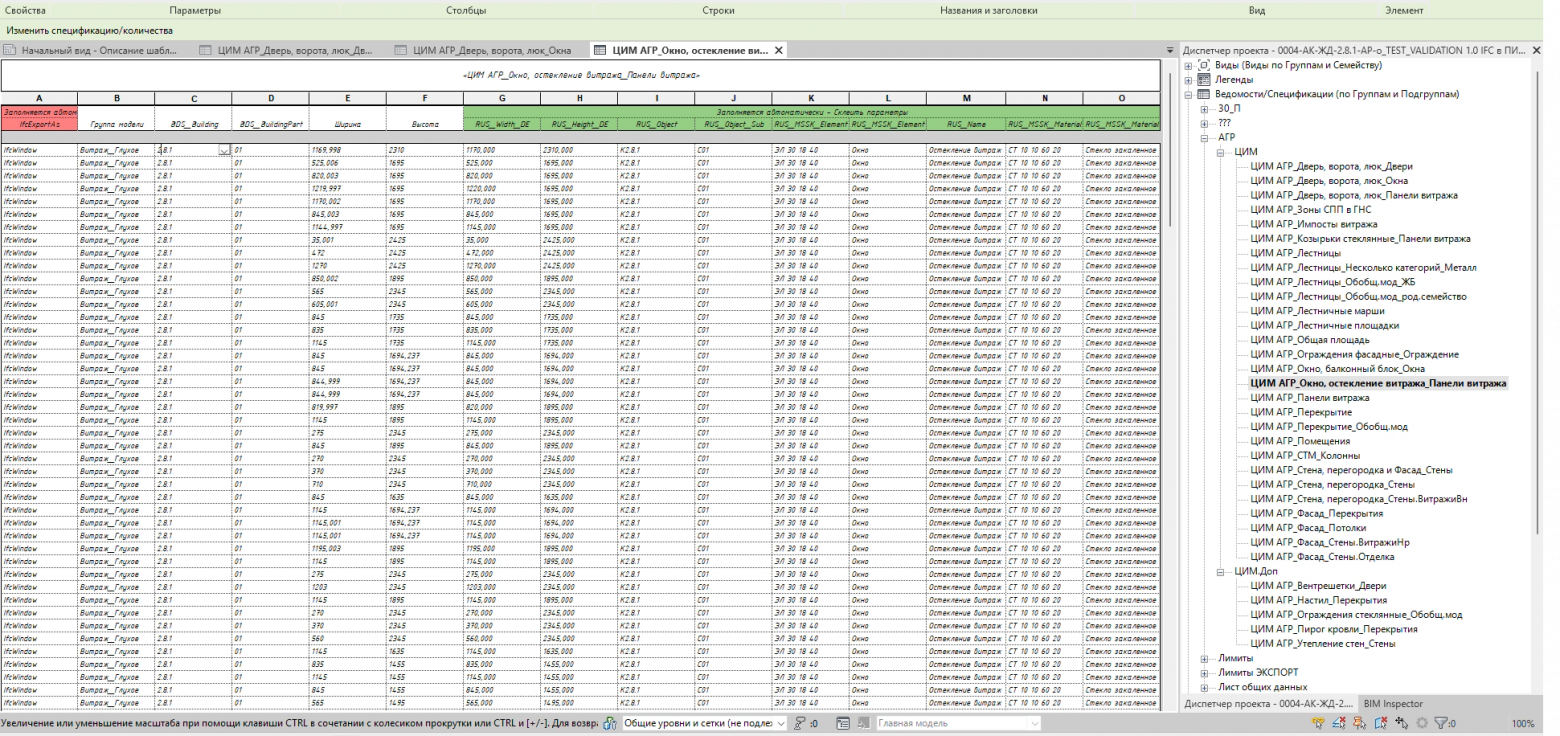The width and height of the screenshot is (1560, 736).
Task: Click the Ведомости/Спецификации node icon
Action: (1205, 94)
